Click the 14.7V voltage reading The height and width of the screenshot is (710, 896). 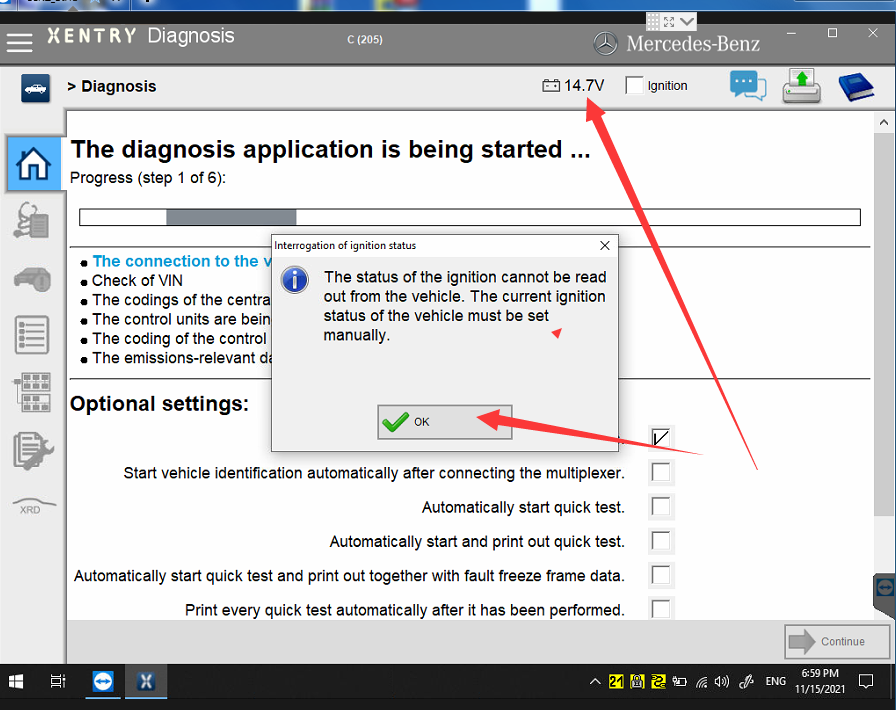583,86
